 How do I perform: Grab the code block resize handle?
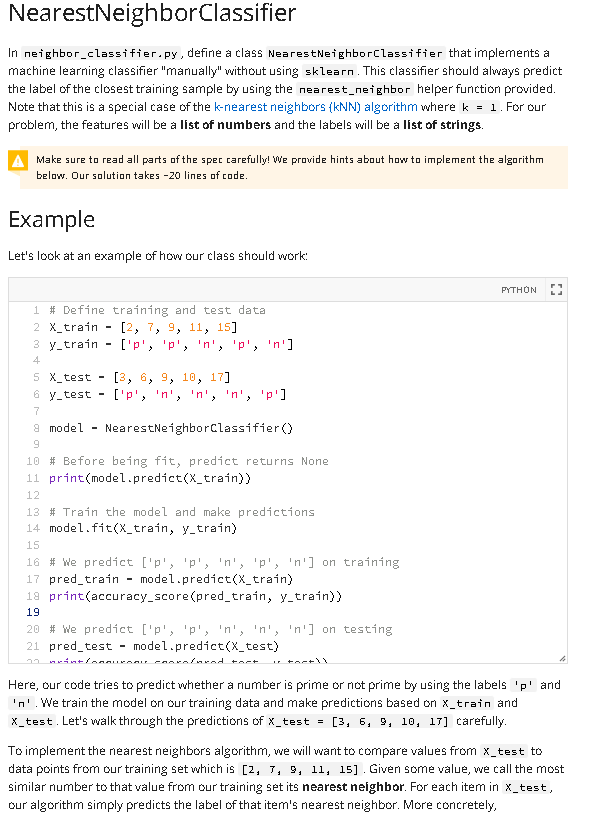(562, 658)
